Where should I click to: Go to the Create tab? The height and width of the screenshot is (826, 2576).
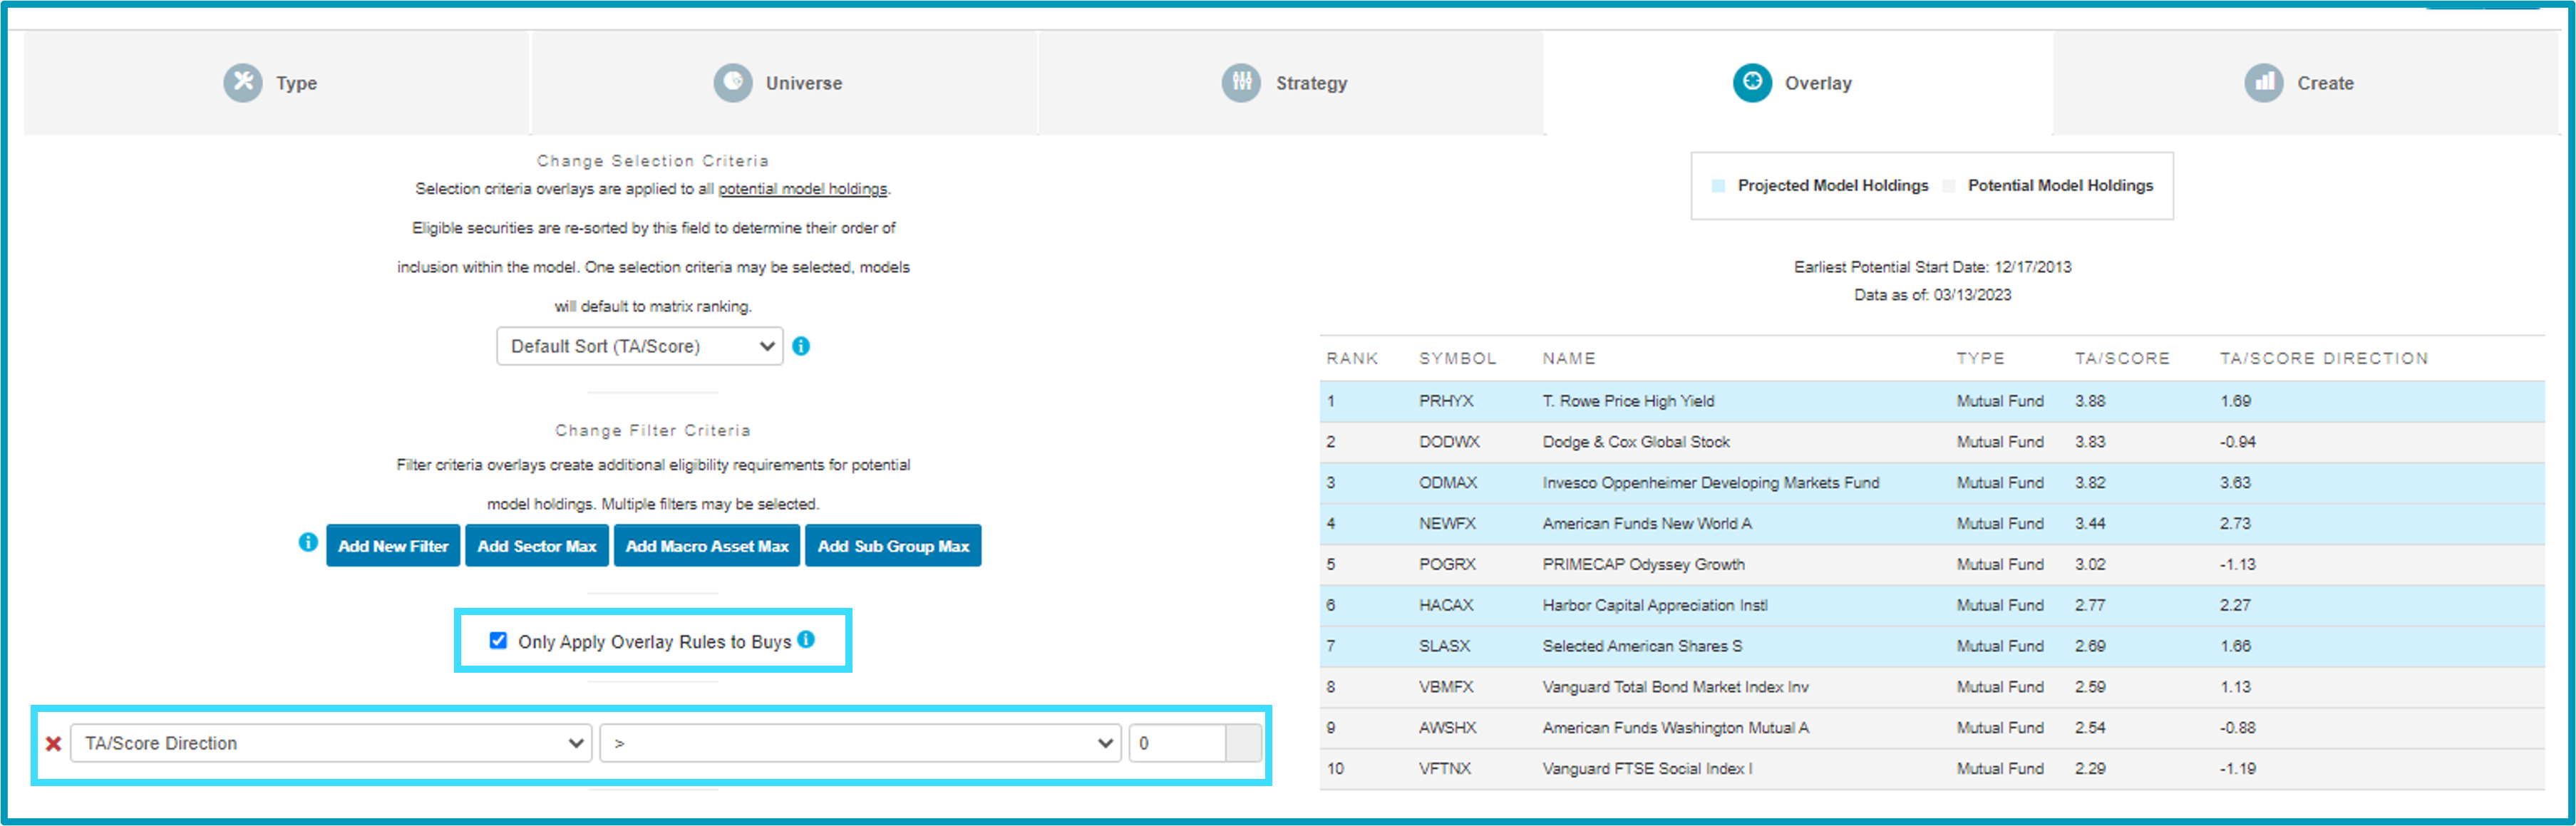pos(2305,83)
